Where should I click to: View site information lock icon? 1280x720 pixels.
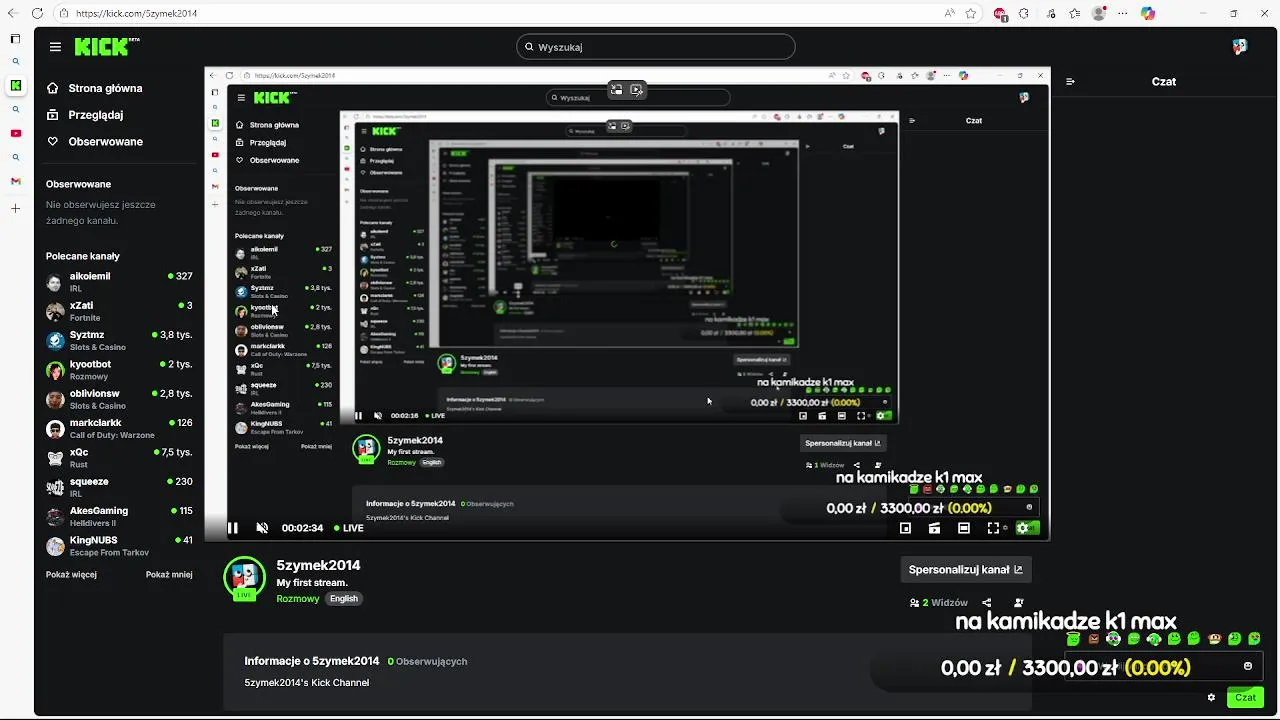[64, 14]
